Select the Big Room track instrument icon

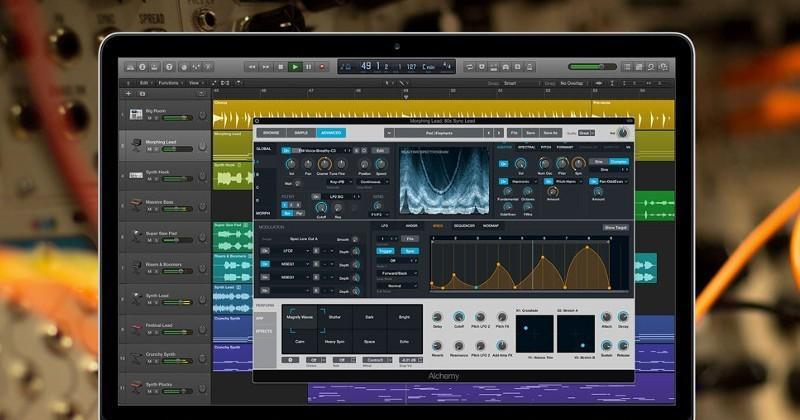136,114
